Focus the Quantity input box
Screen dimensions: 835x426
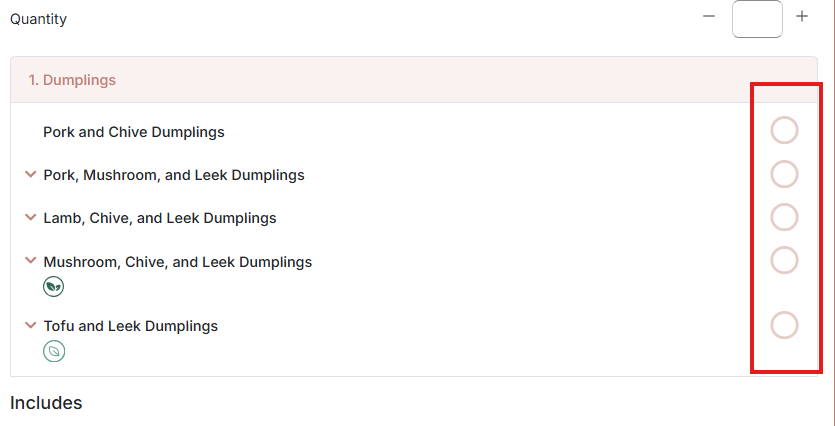pyautogui.click(x=757, y=19)
